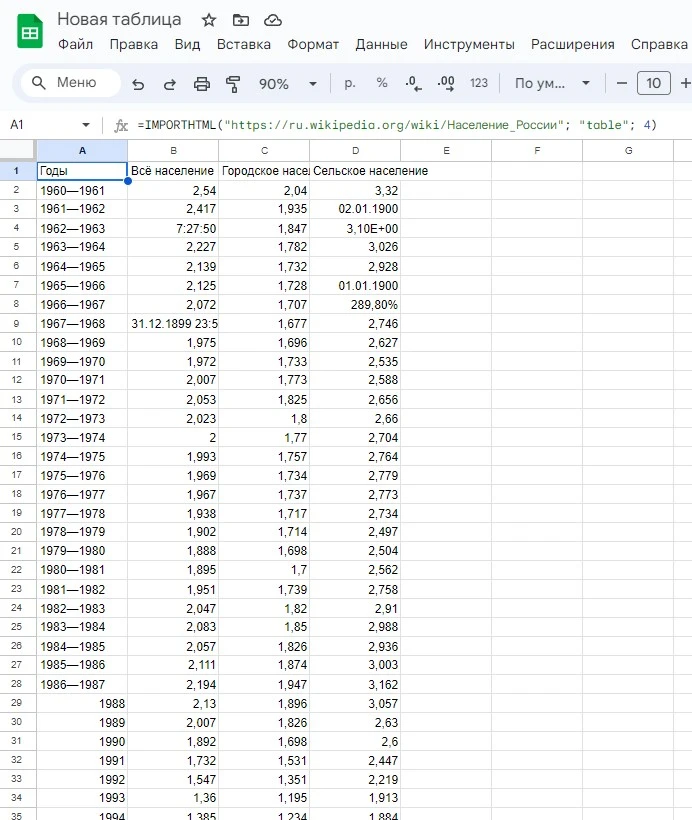692x820 pixels.
Task: Open the Вставка menu
Action: 243,44
